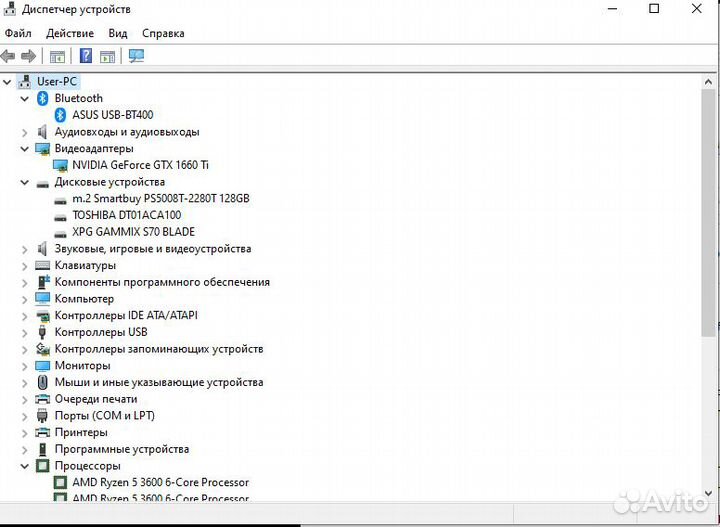Click the blue Help question mark toolbar icon
Image resolution: width=720 pixels, height=527 pixels.
(86, 56)
